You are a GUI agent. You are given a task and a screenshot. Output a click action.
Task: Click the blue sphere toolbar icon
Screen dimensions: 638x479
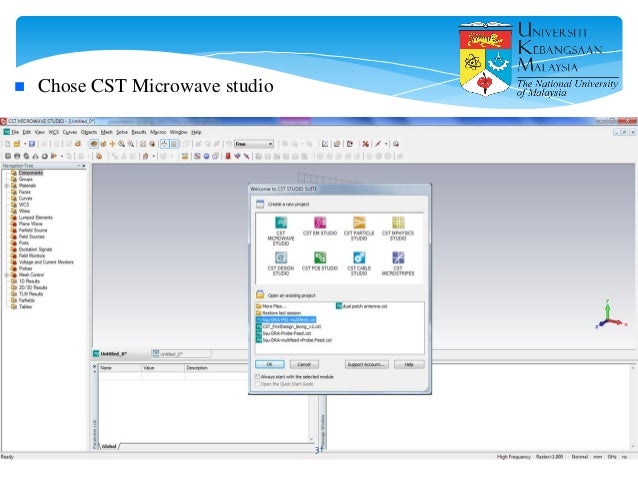pyautogui.click(x=206, y=156)
